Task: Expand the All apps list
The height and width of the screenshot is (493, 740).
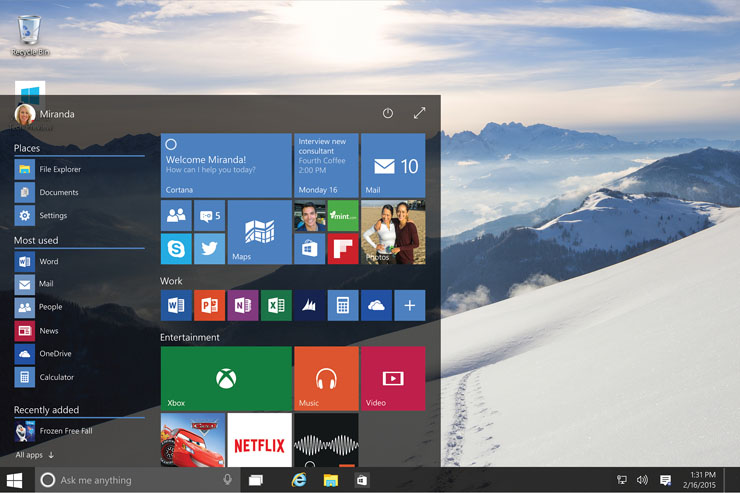Action: point(35,455)
